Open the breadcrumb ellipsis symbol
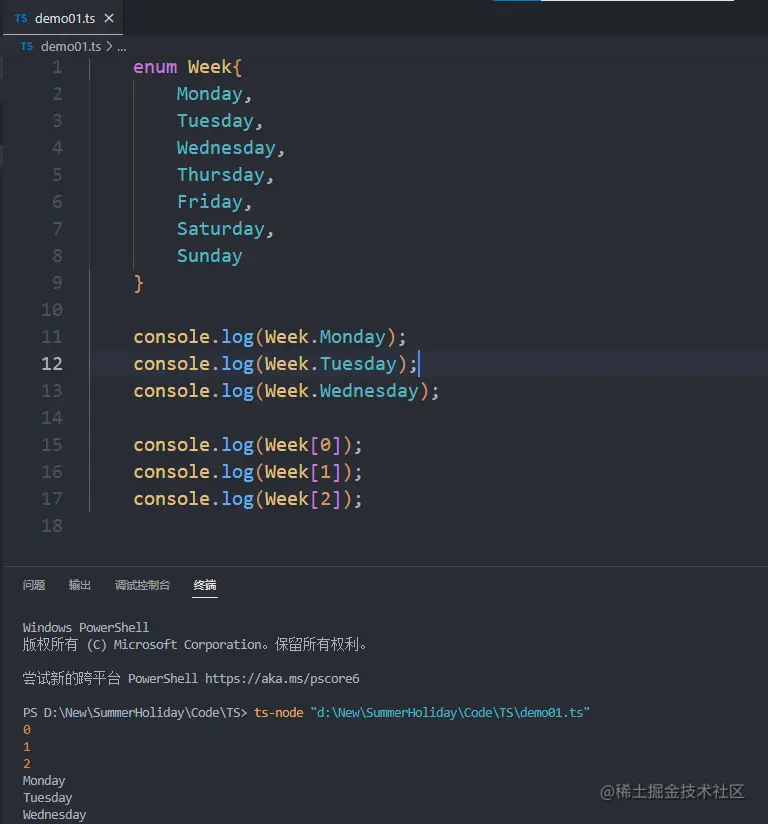768x824 pixels. pos(121,47)
